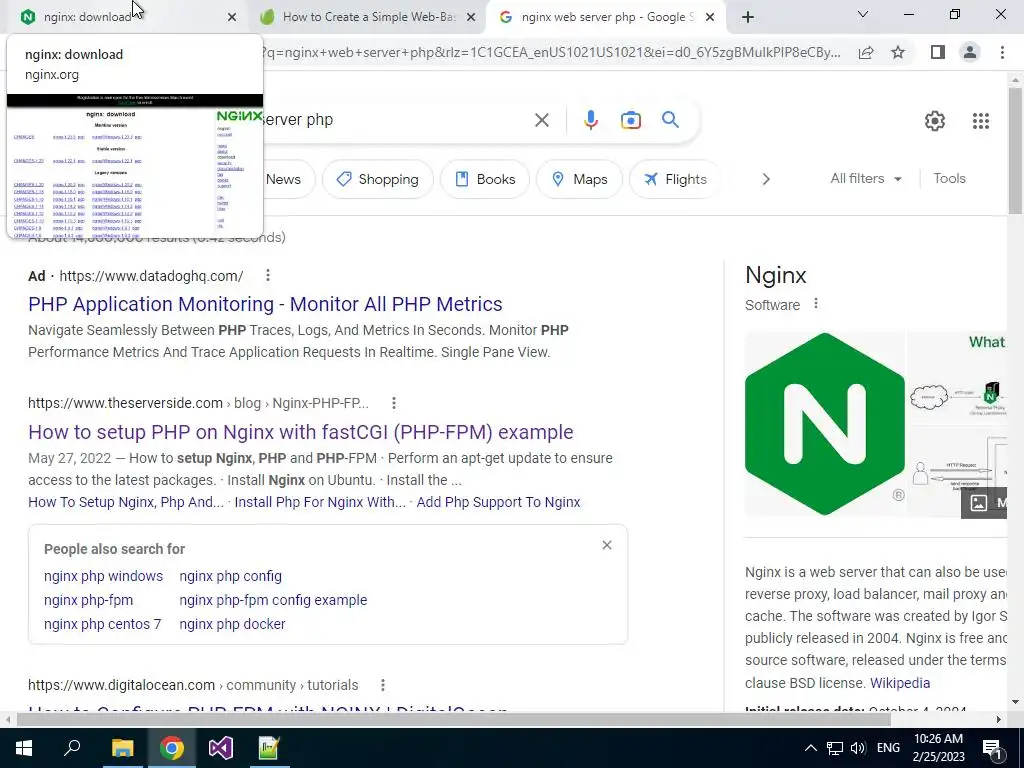This screenshot has width=1024, height=768.
Task: Open search Tools
Action: point(949,178)
